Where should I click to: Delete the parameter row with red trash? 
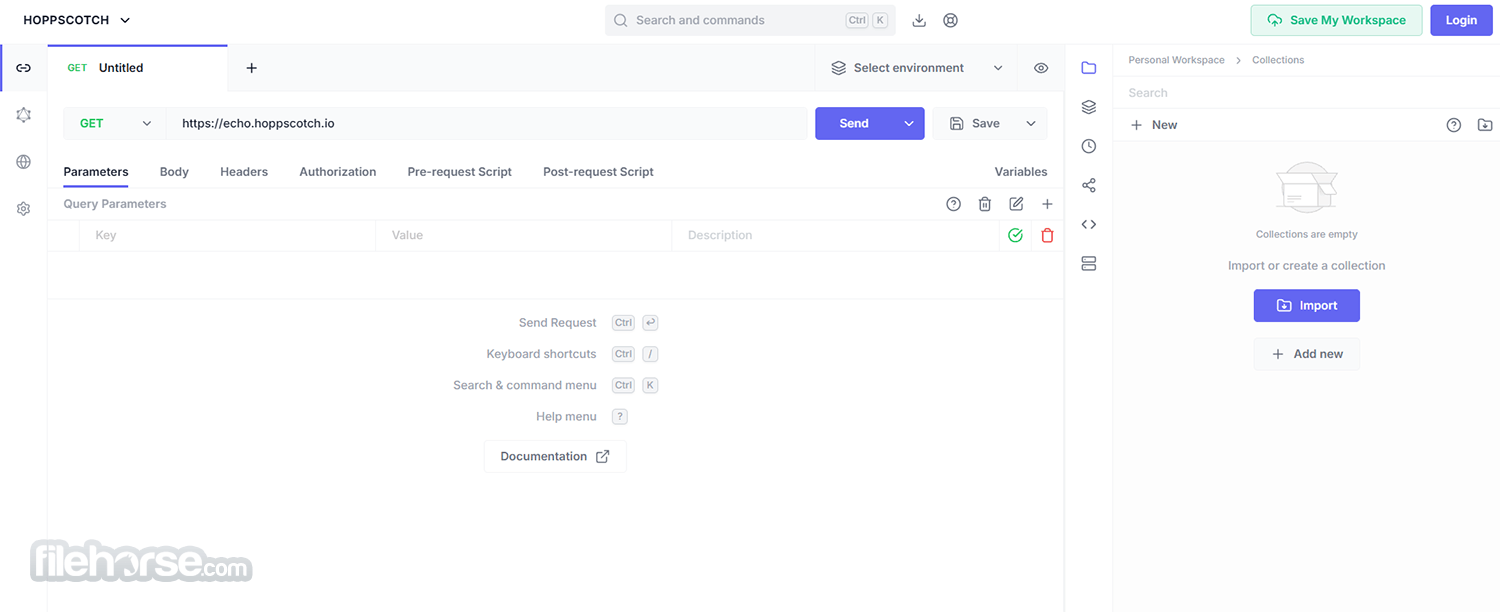(1047, 235)
